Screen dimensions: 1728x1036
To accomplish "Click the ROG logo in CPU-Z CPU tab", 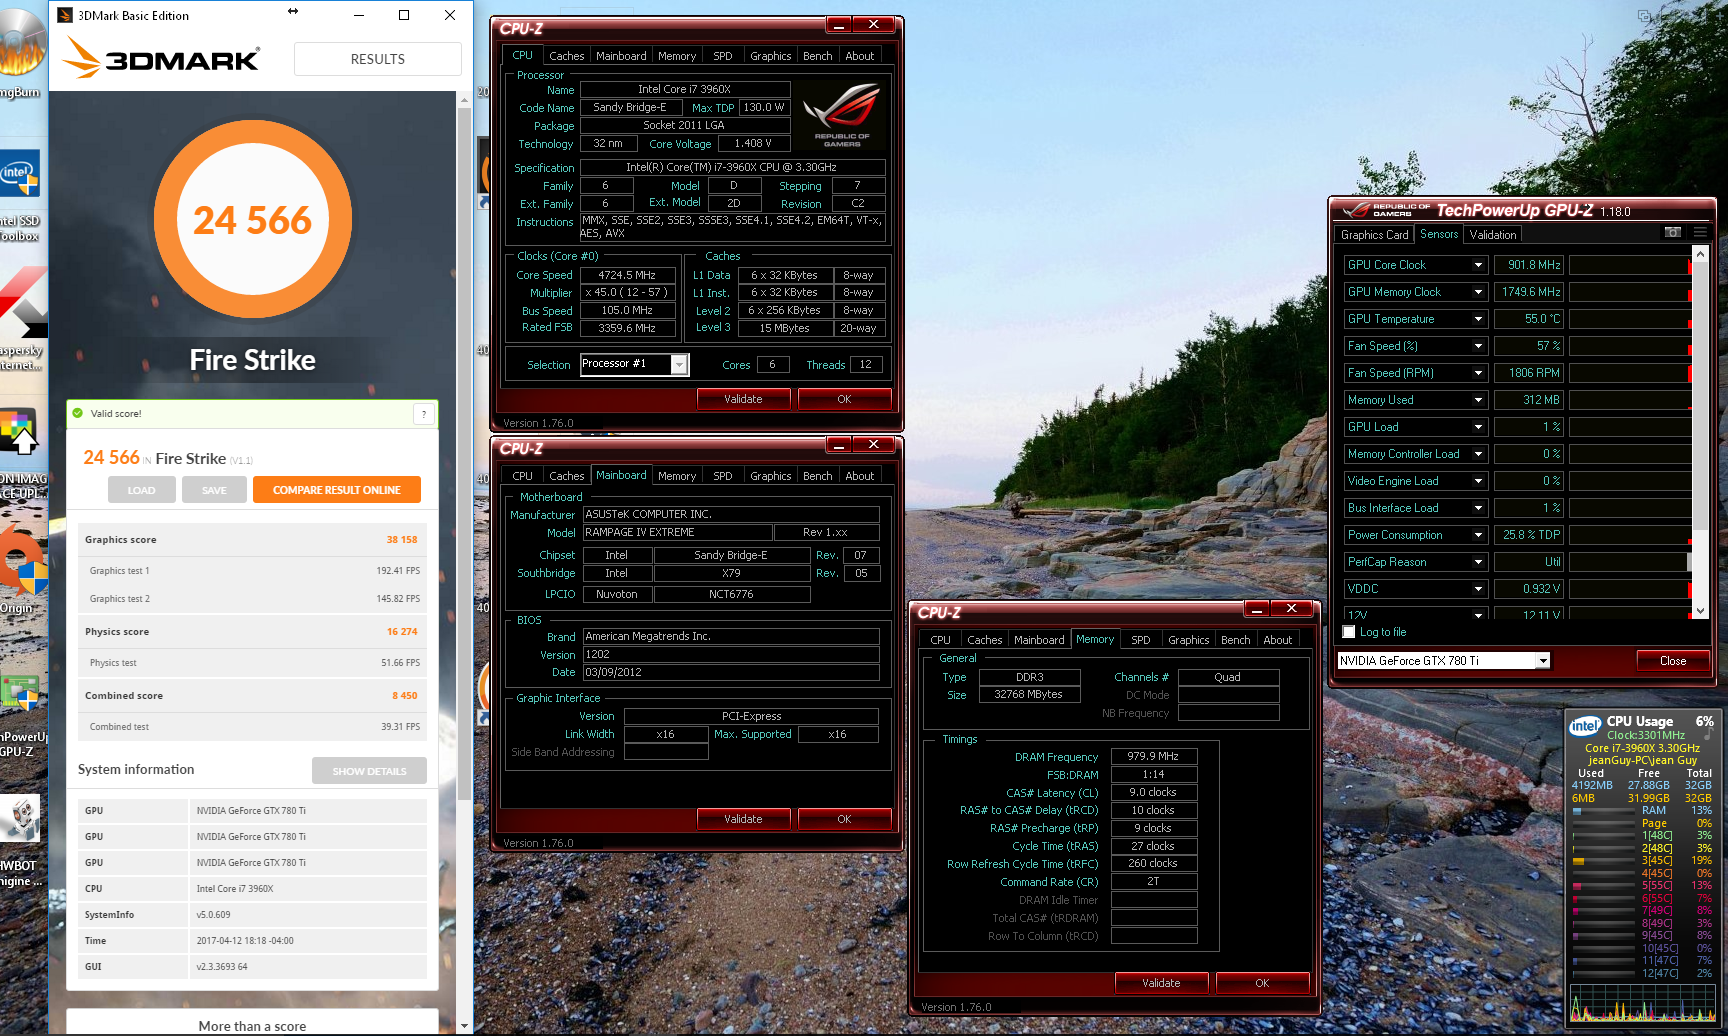I will pyautogui.click(x=842, y=115).
